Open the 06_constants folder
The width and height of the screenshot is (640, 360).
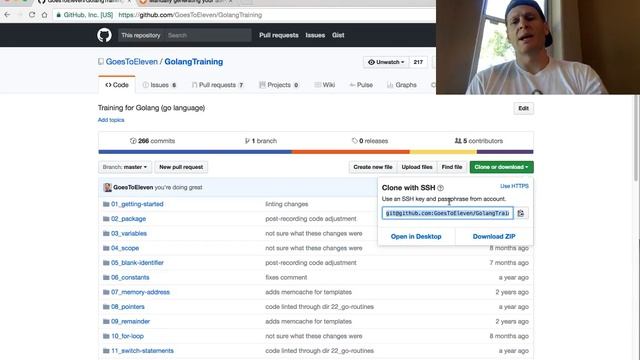tap(130, 278)
